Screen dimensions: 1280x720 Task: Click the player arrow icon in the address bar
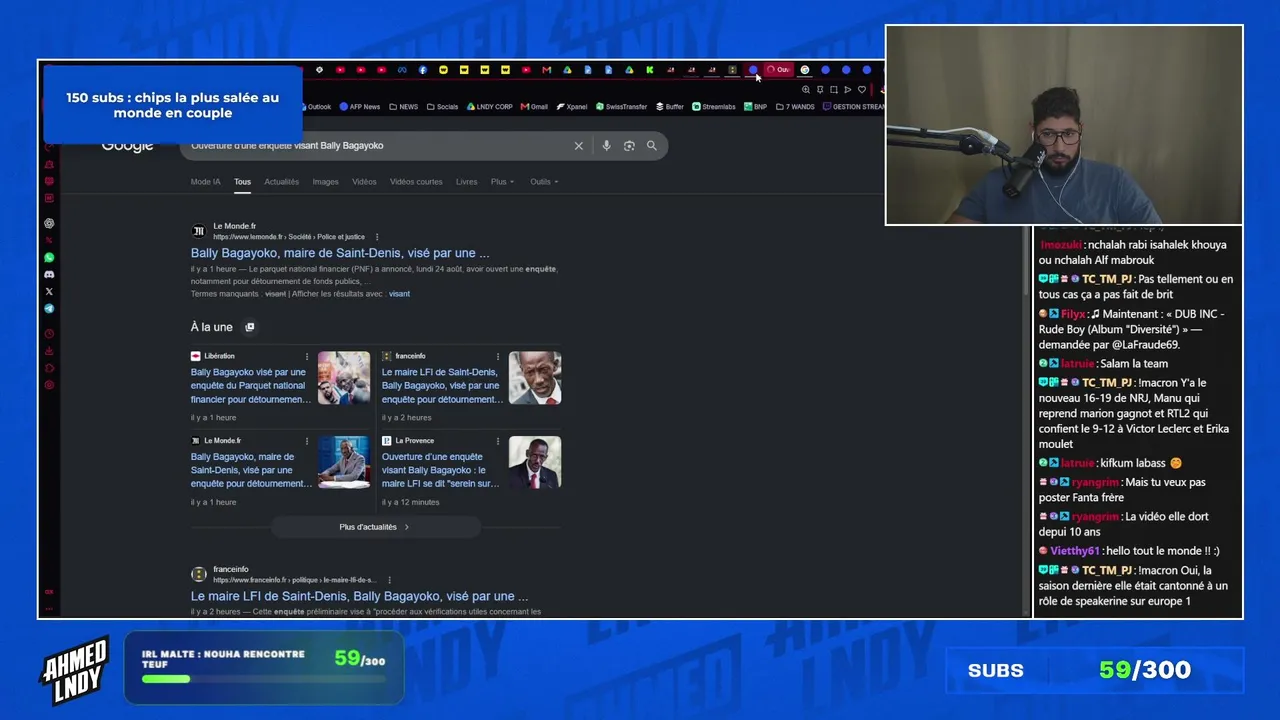(x=848, y=90)
